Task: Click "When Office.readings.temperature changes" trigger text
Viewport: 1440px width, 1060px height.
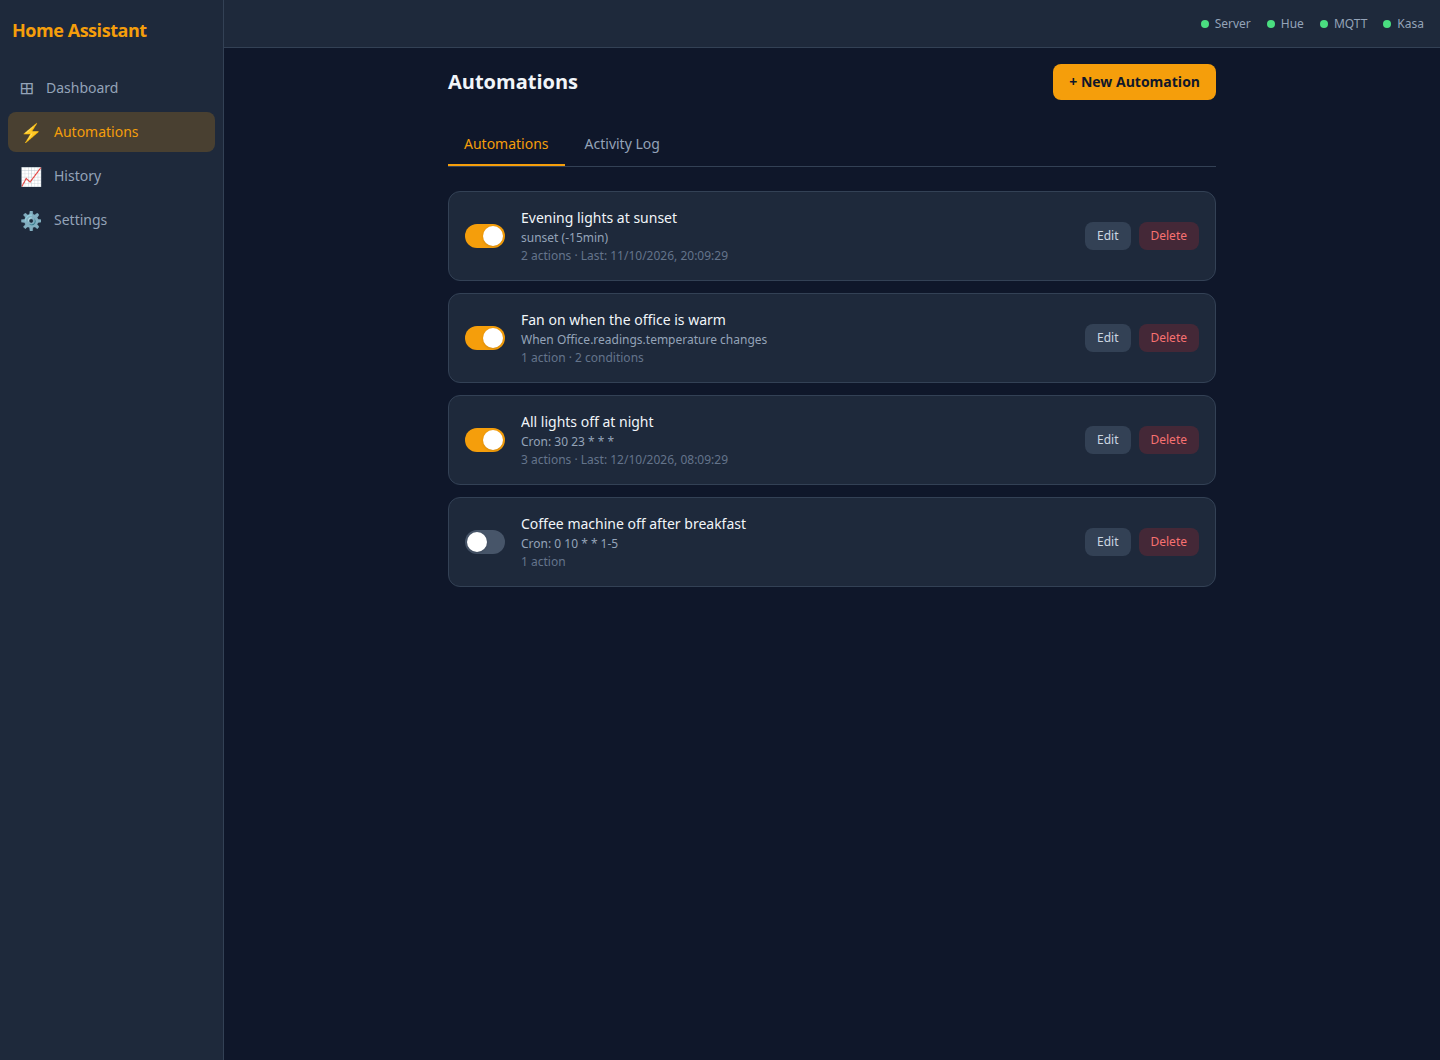Action: [644, 340]
